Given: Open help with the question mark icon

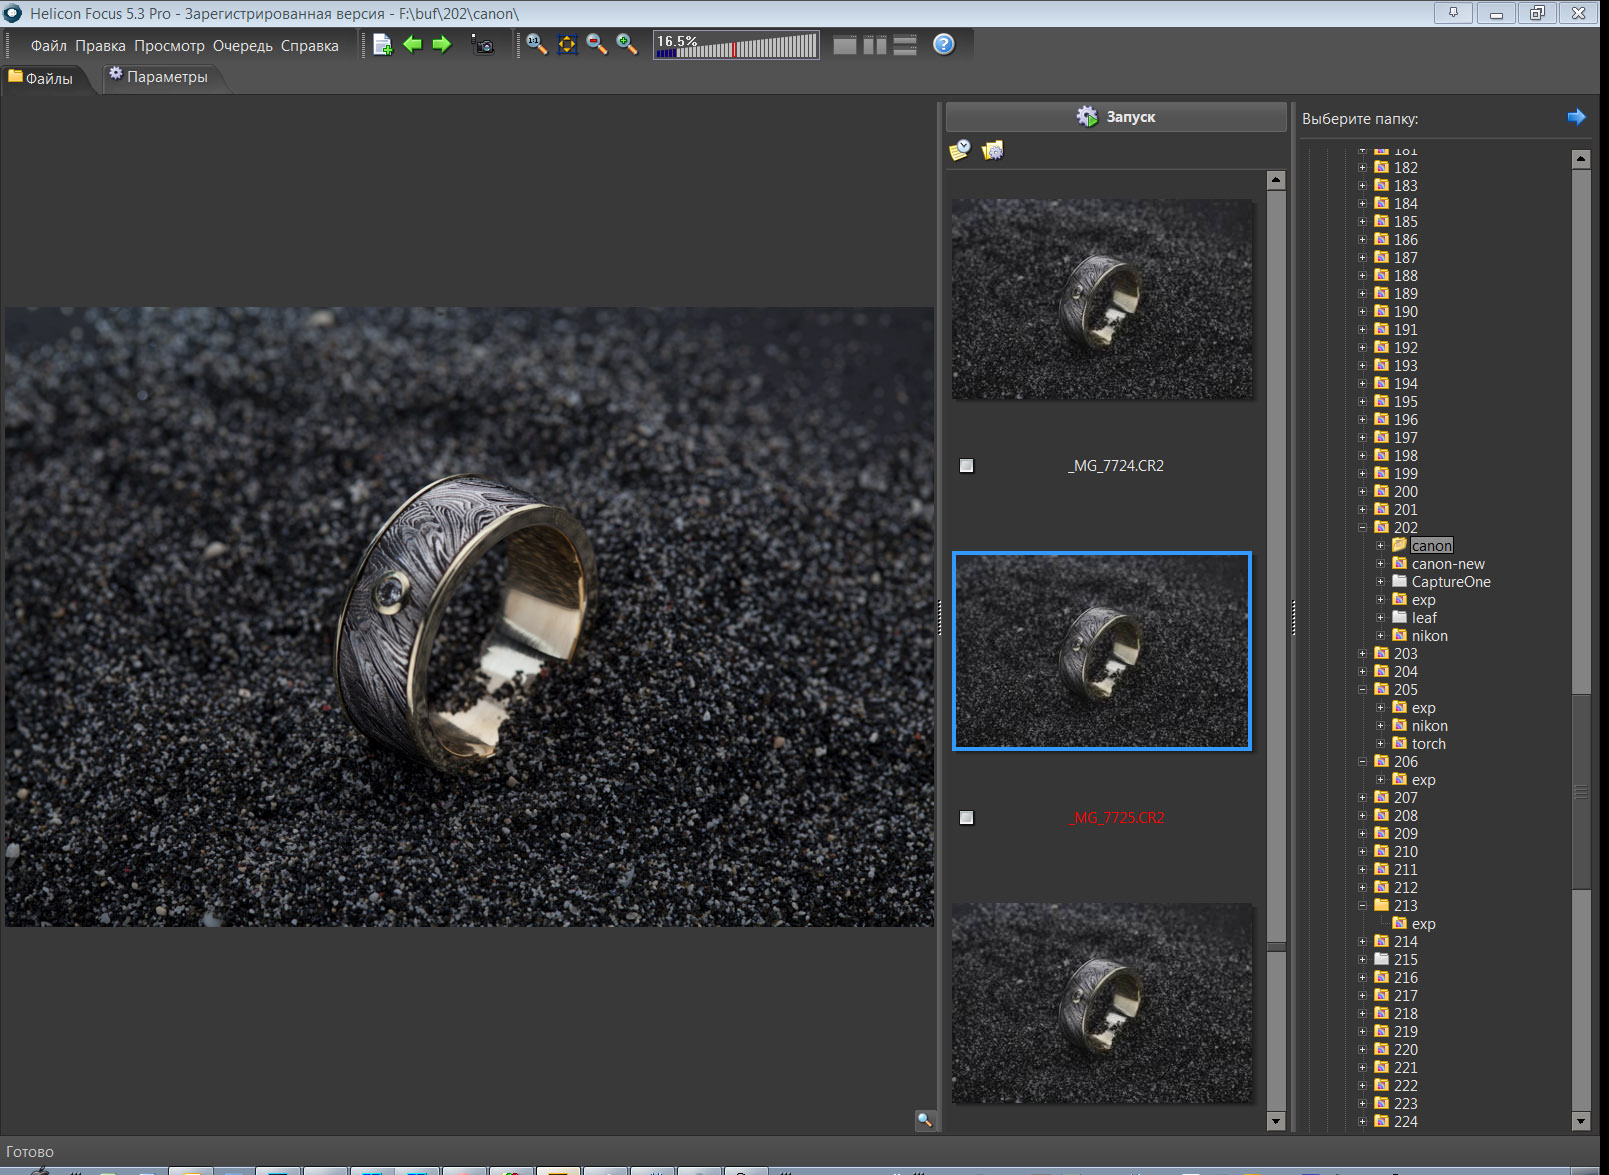Looking at the screenshot, I should 943,45.
